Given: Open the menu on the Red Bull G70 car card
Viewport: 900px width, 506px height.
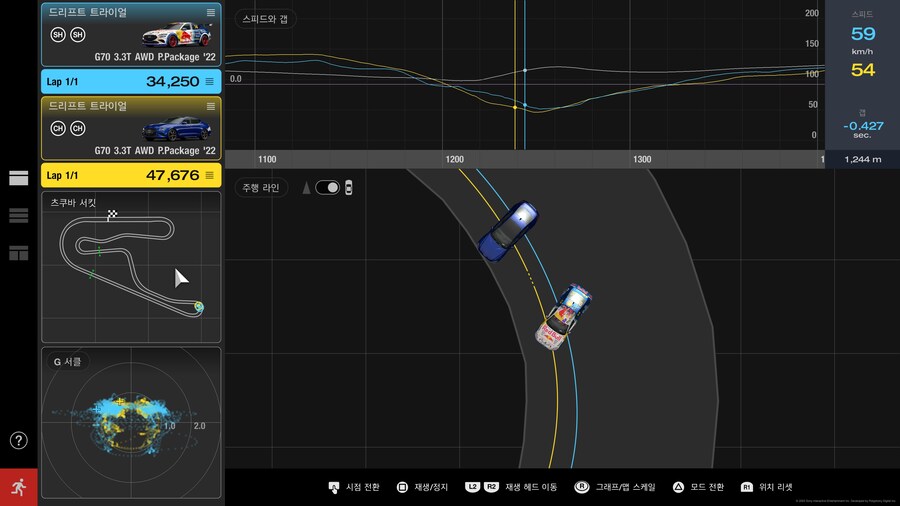Looking at the screenshot, I should (210, 12).
